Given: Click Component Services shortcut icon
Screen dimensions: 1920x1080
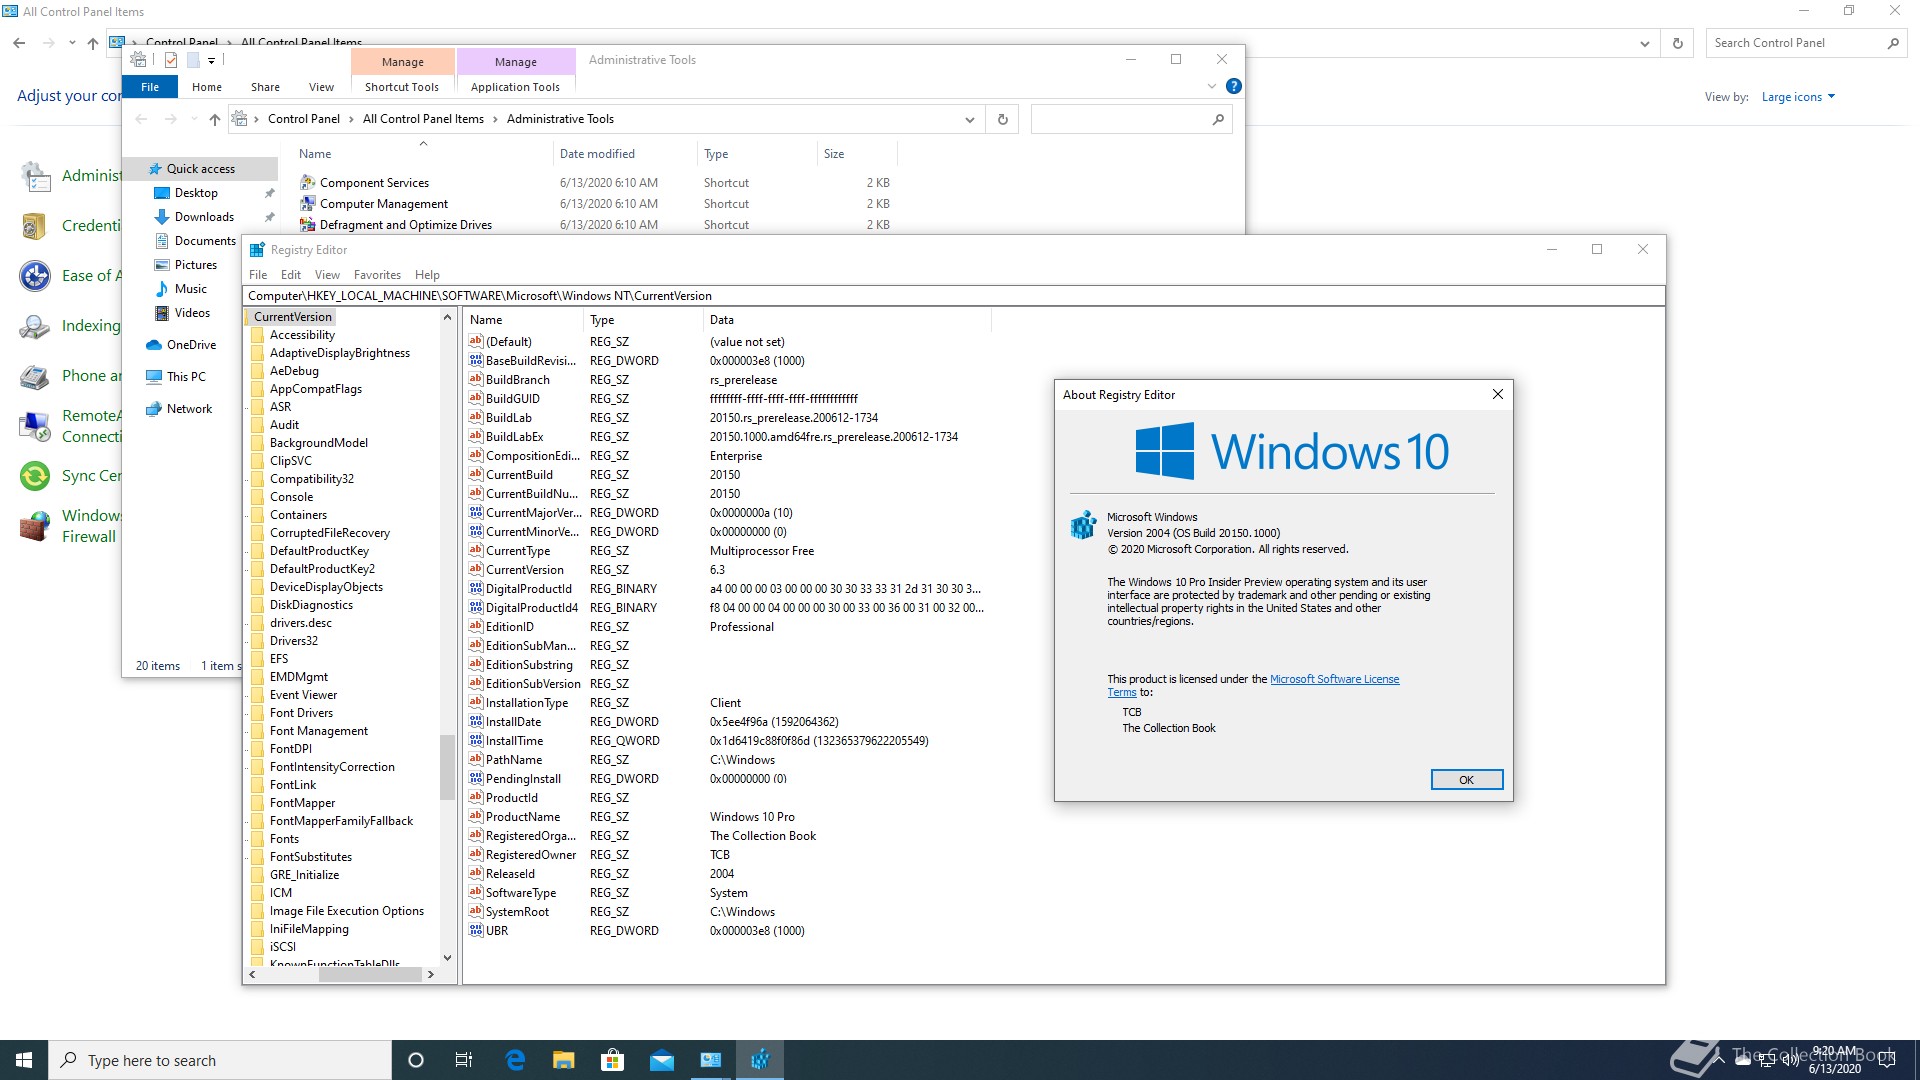Looking at the screenshot, I should 308,183.
